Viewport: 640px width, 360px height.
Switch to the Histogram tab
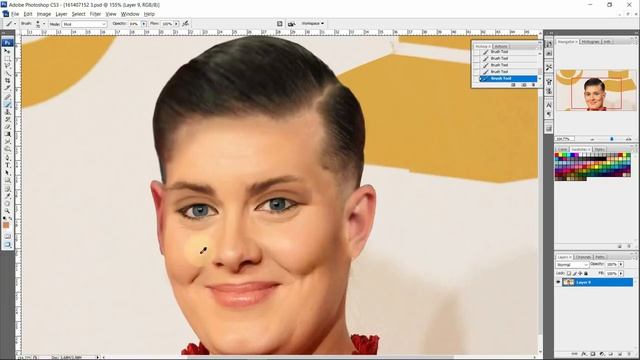tap(590, 42)
